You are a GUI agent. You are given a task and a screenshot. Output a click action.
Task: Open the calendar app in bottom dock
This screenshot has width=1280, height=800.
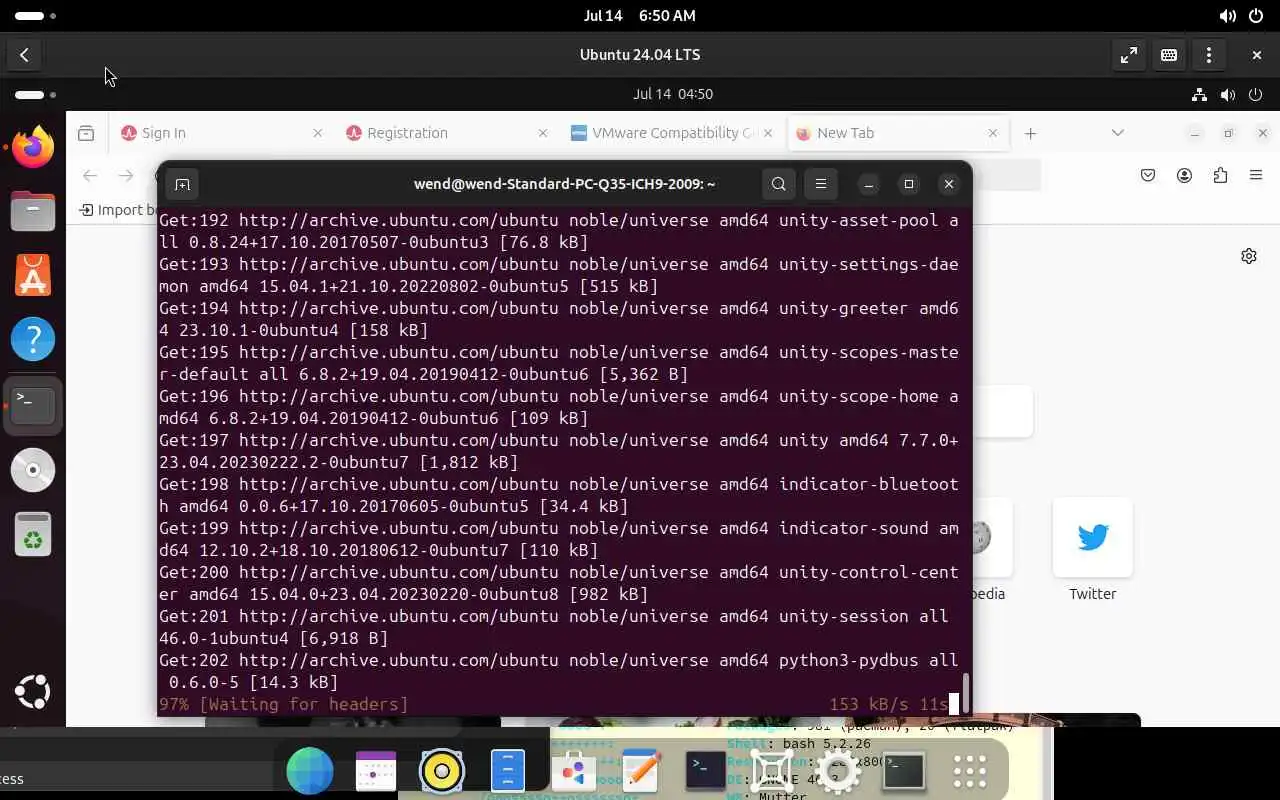point(376,771)
